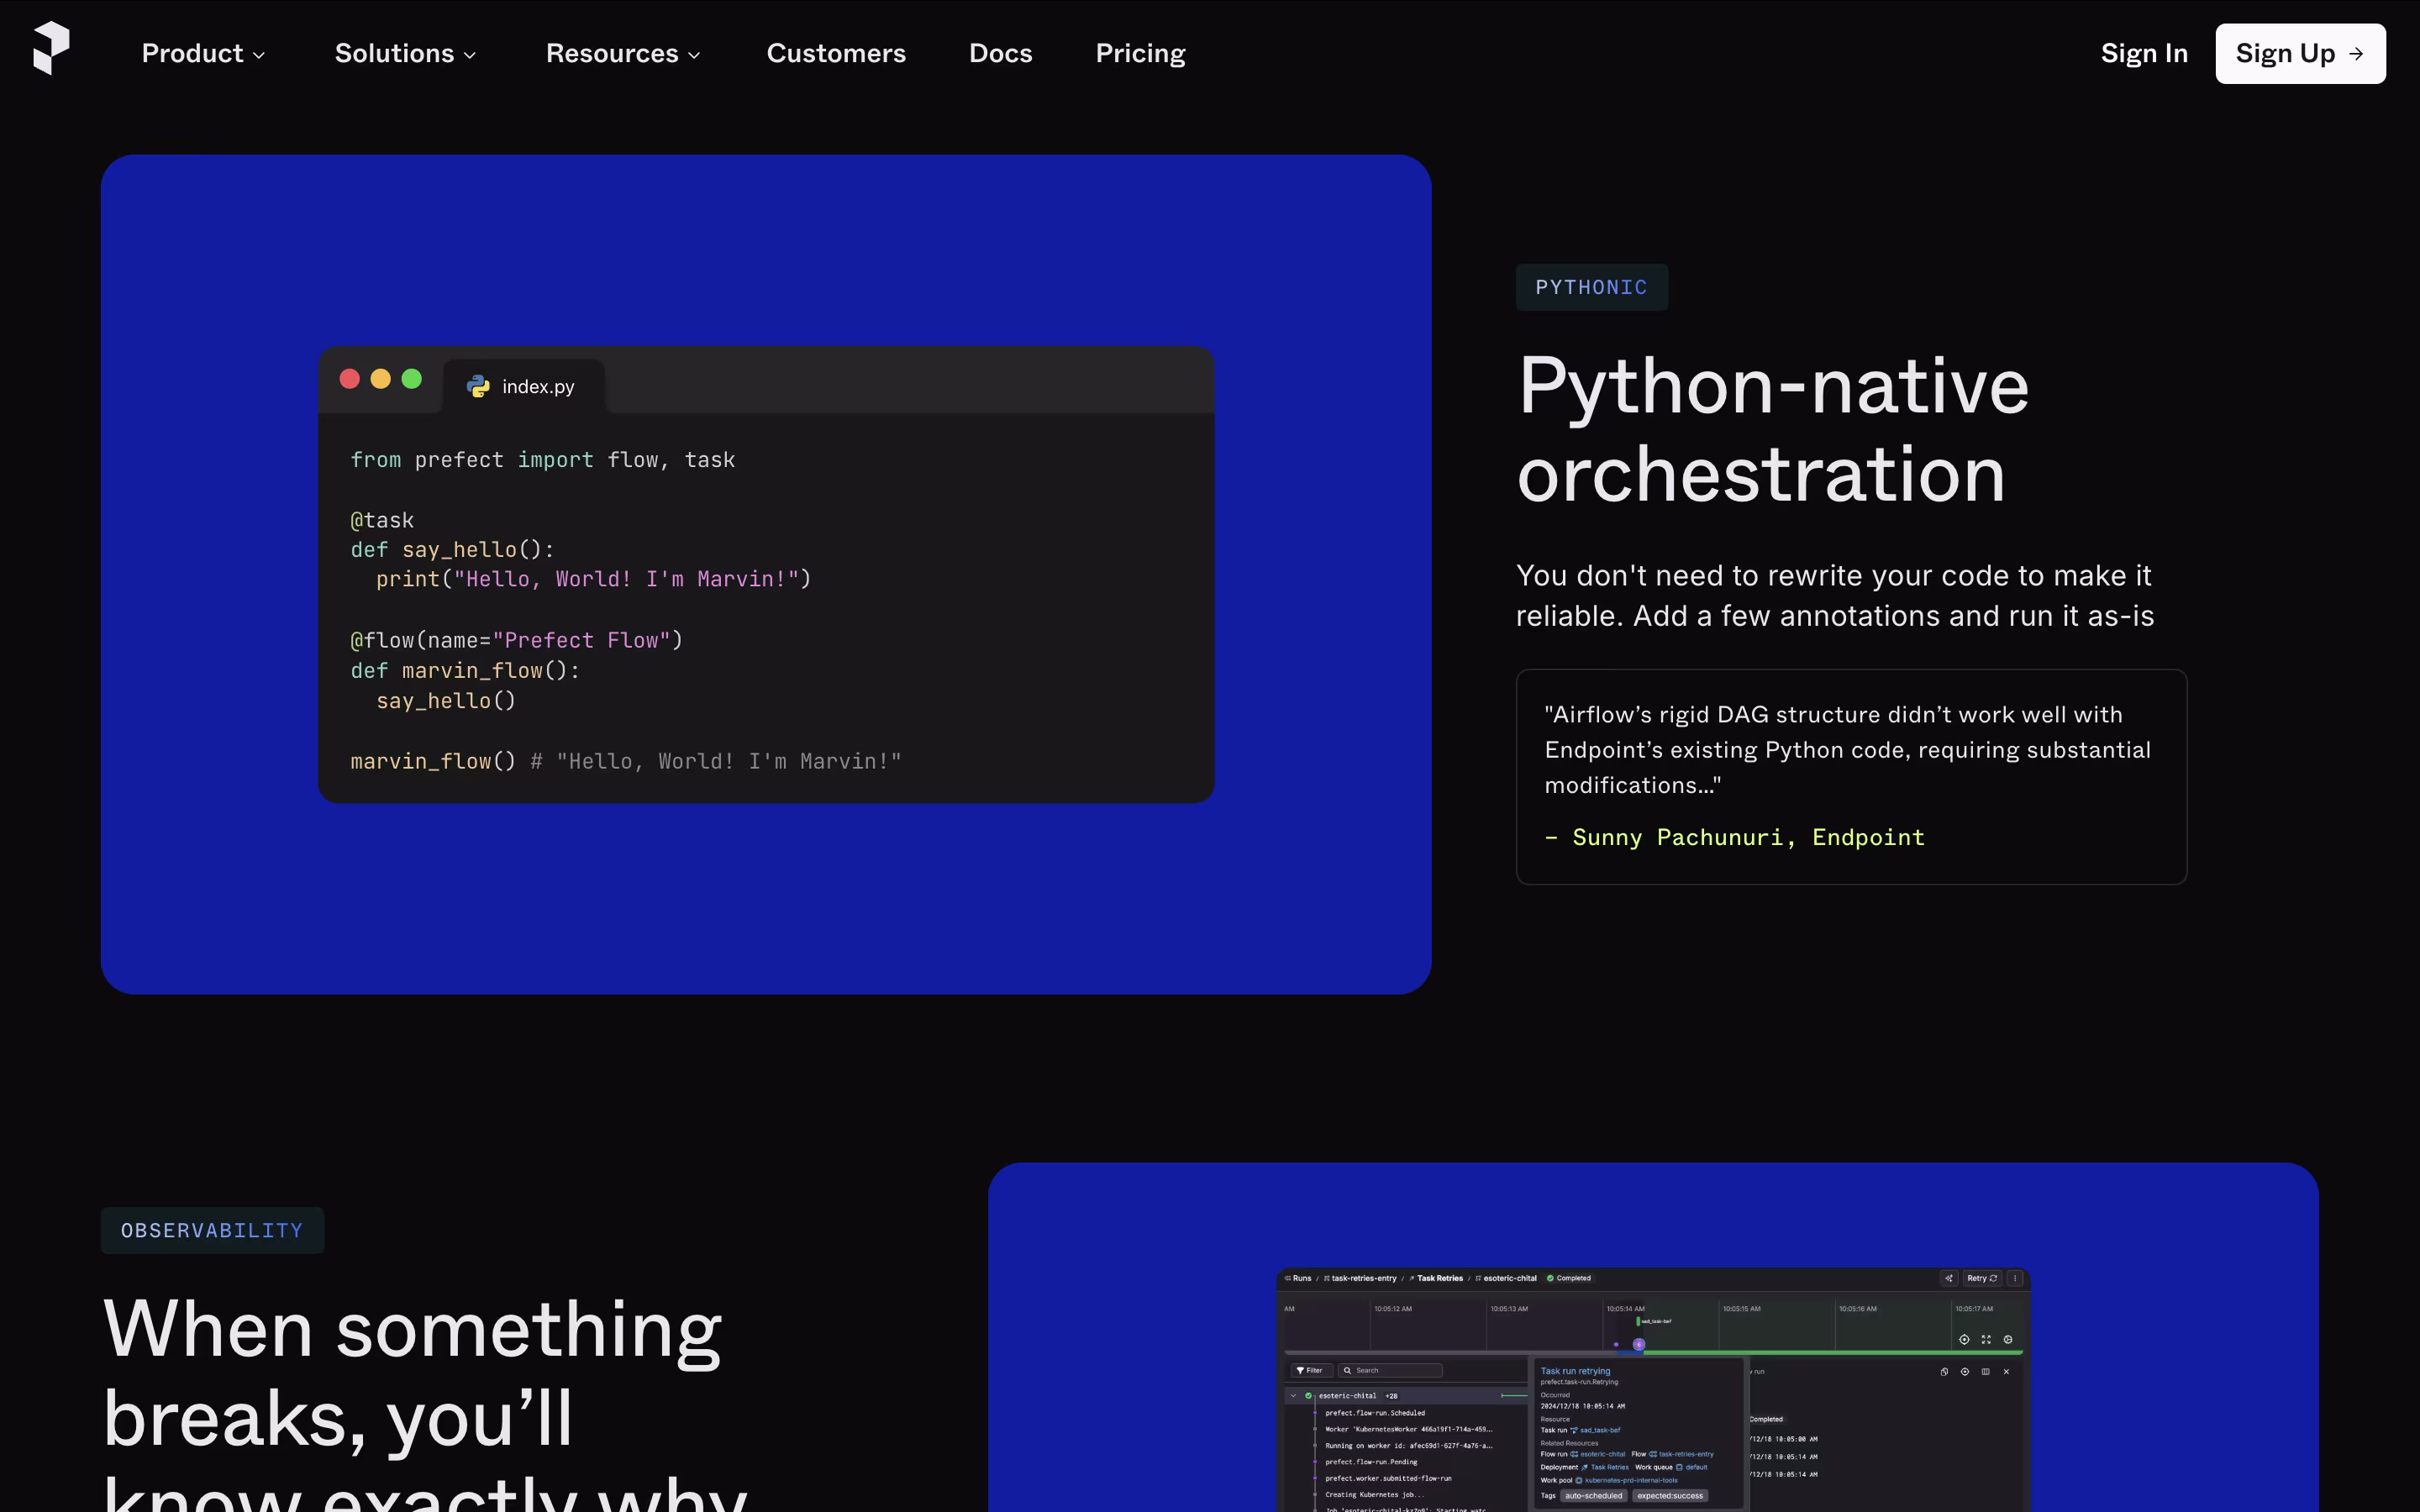Expand the Product menu chevron
The width and height of the screenshot is (2420, 1512).
click(x=259, y=55)
